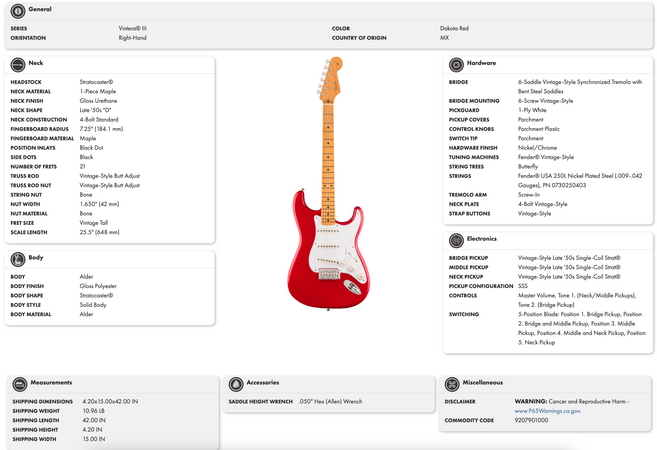Click the Accessories section icon

[x=237, y=383]
